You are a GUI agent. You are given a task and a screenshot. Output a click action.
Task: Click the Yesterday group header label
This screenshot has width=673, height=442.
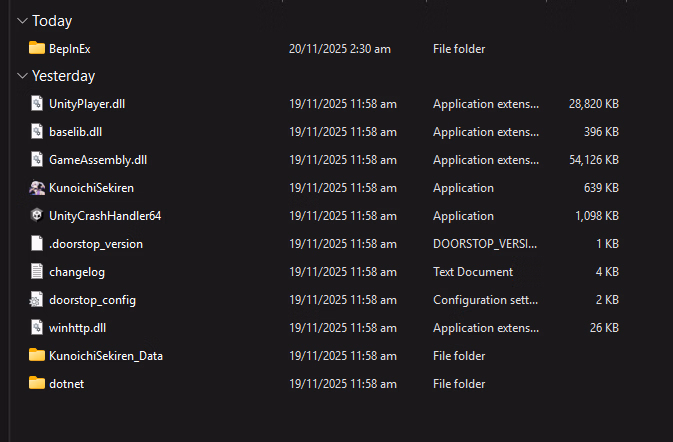tap(63, 76)
